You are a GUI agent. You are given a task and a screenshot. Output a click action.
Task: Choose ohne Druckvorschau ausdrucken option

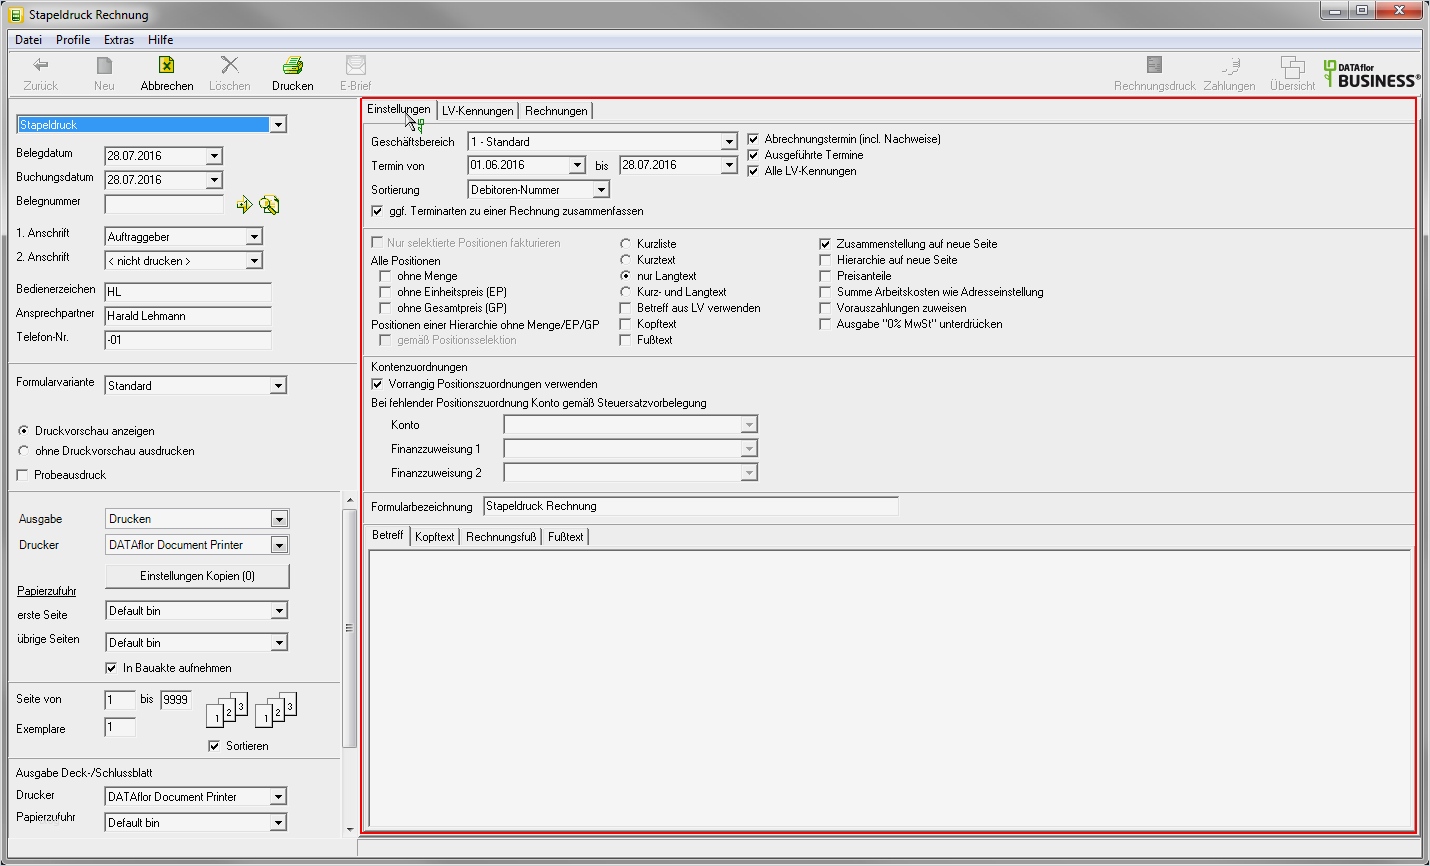23,451
